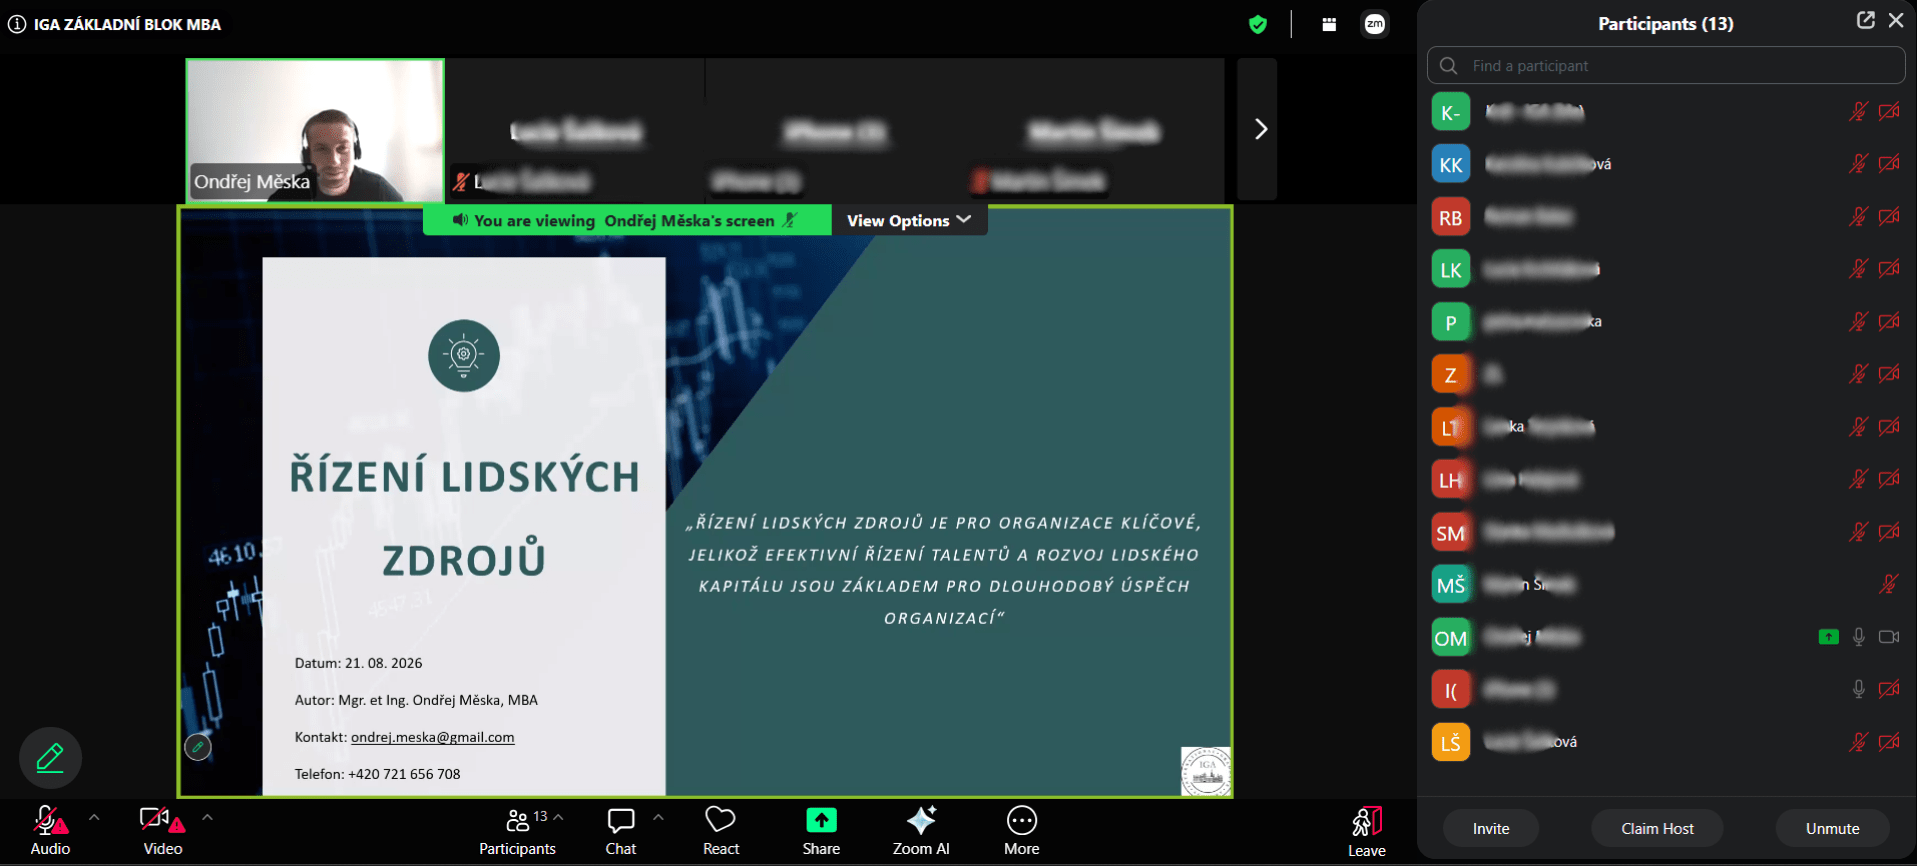Toggle camera with the Video button
The image size is (1917, 868).
point(162,831)
